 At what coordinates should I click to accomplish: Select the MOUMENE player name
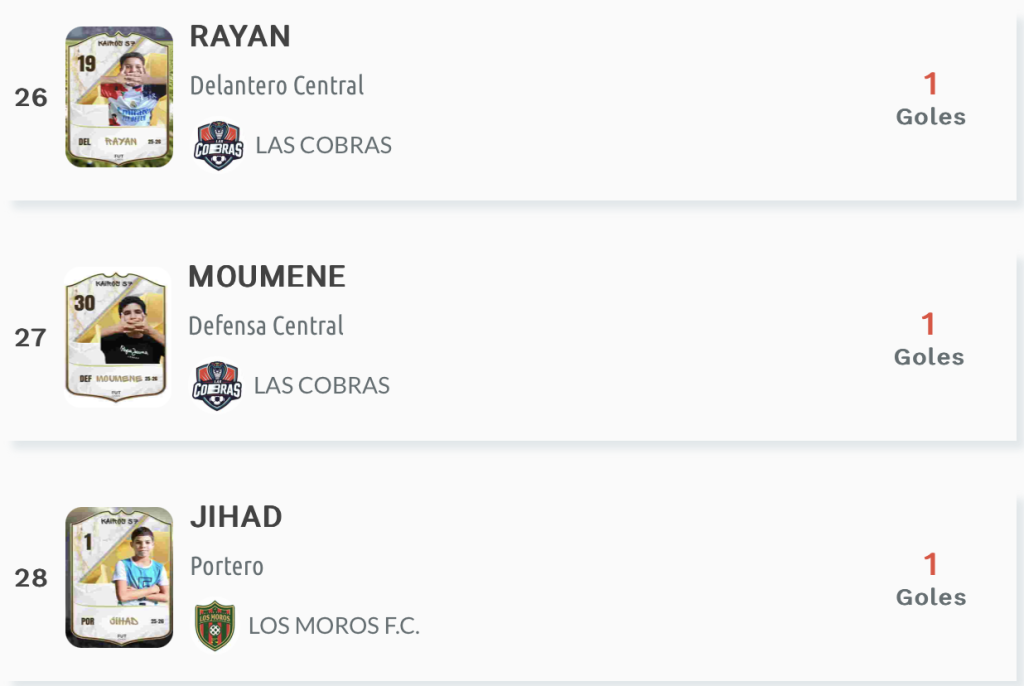coord(267,276)
